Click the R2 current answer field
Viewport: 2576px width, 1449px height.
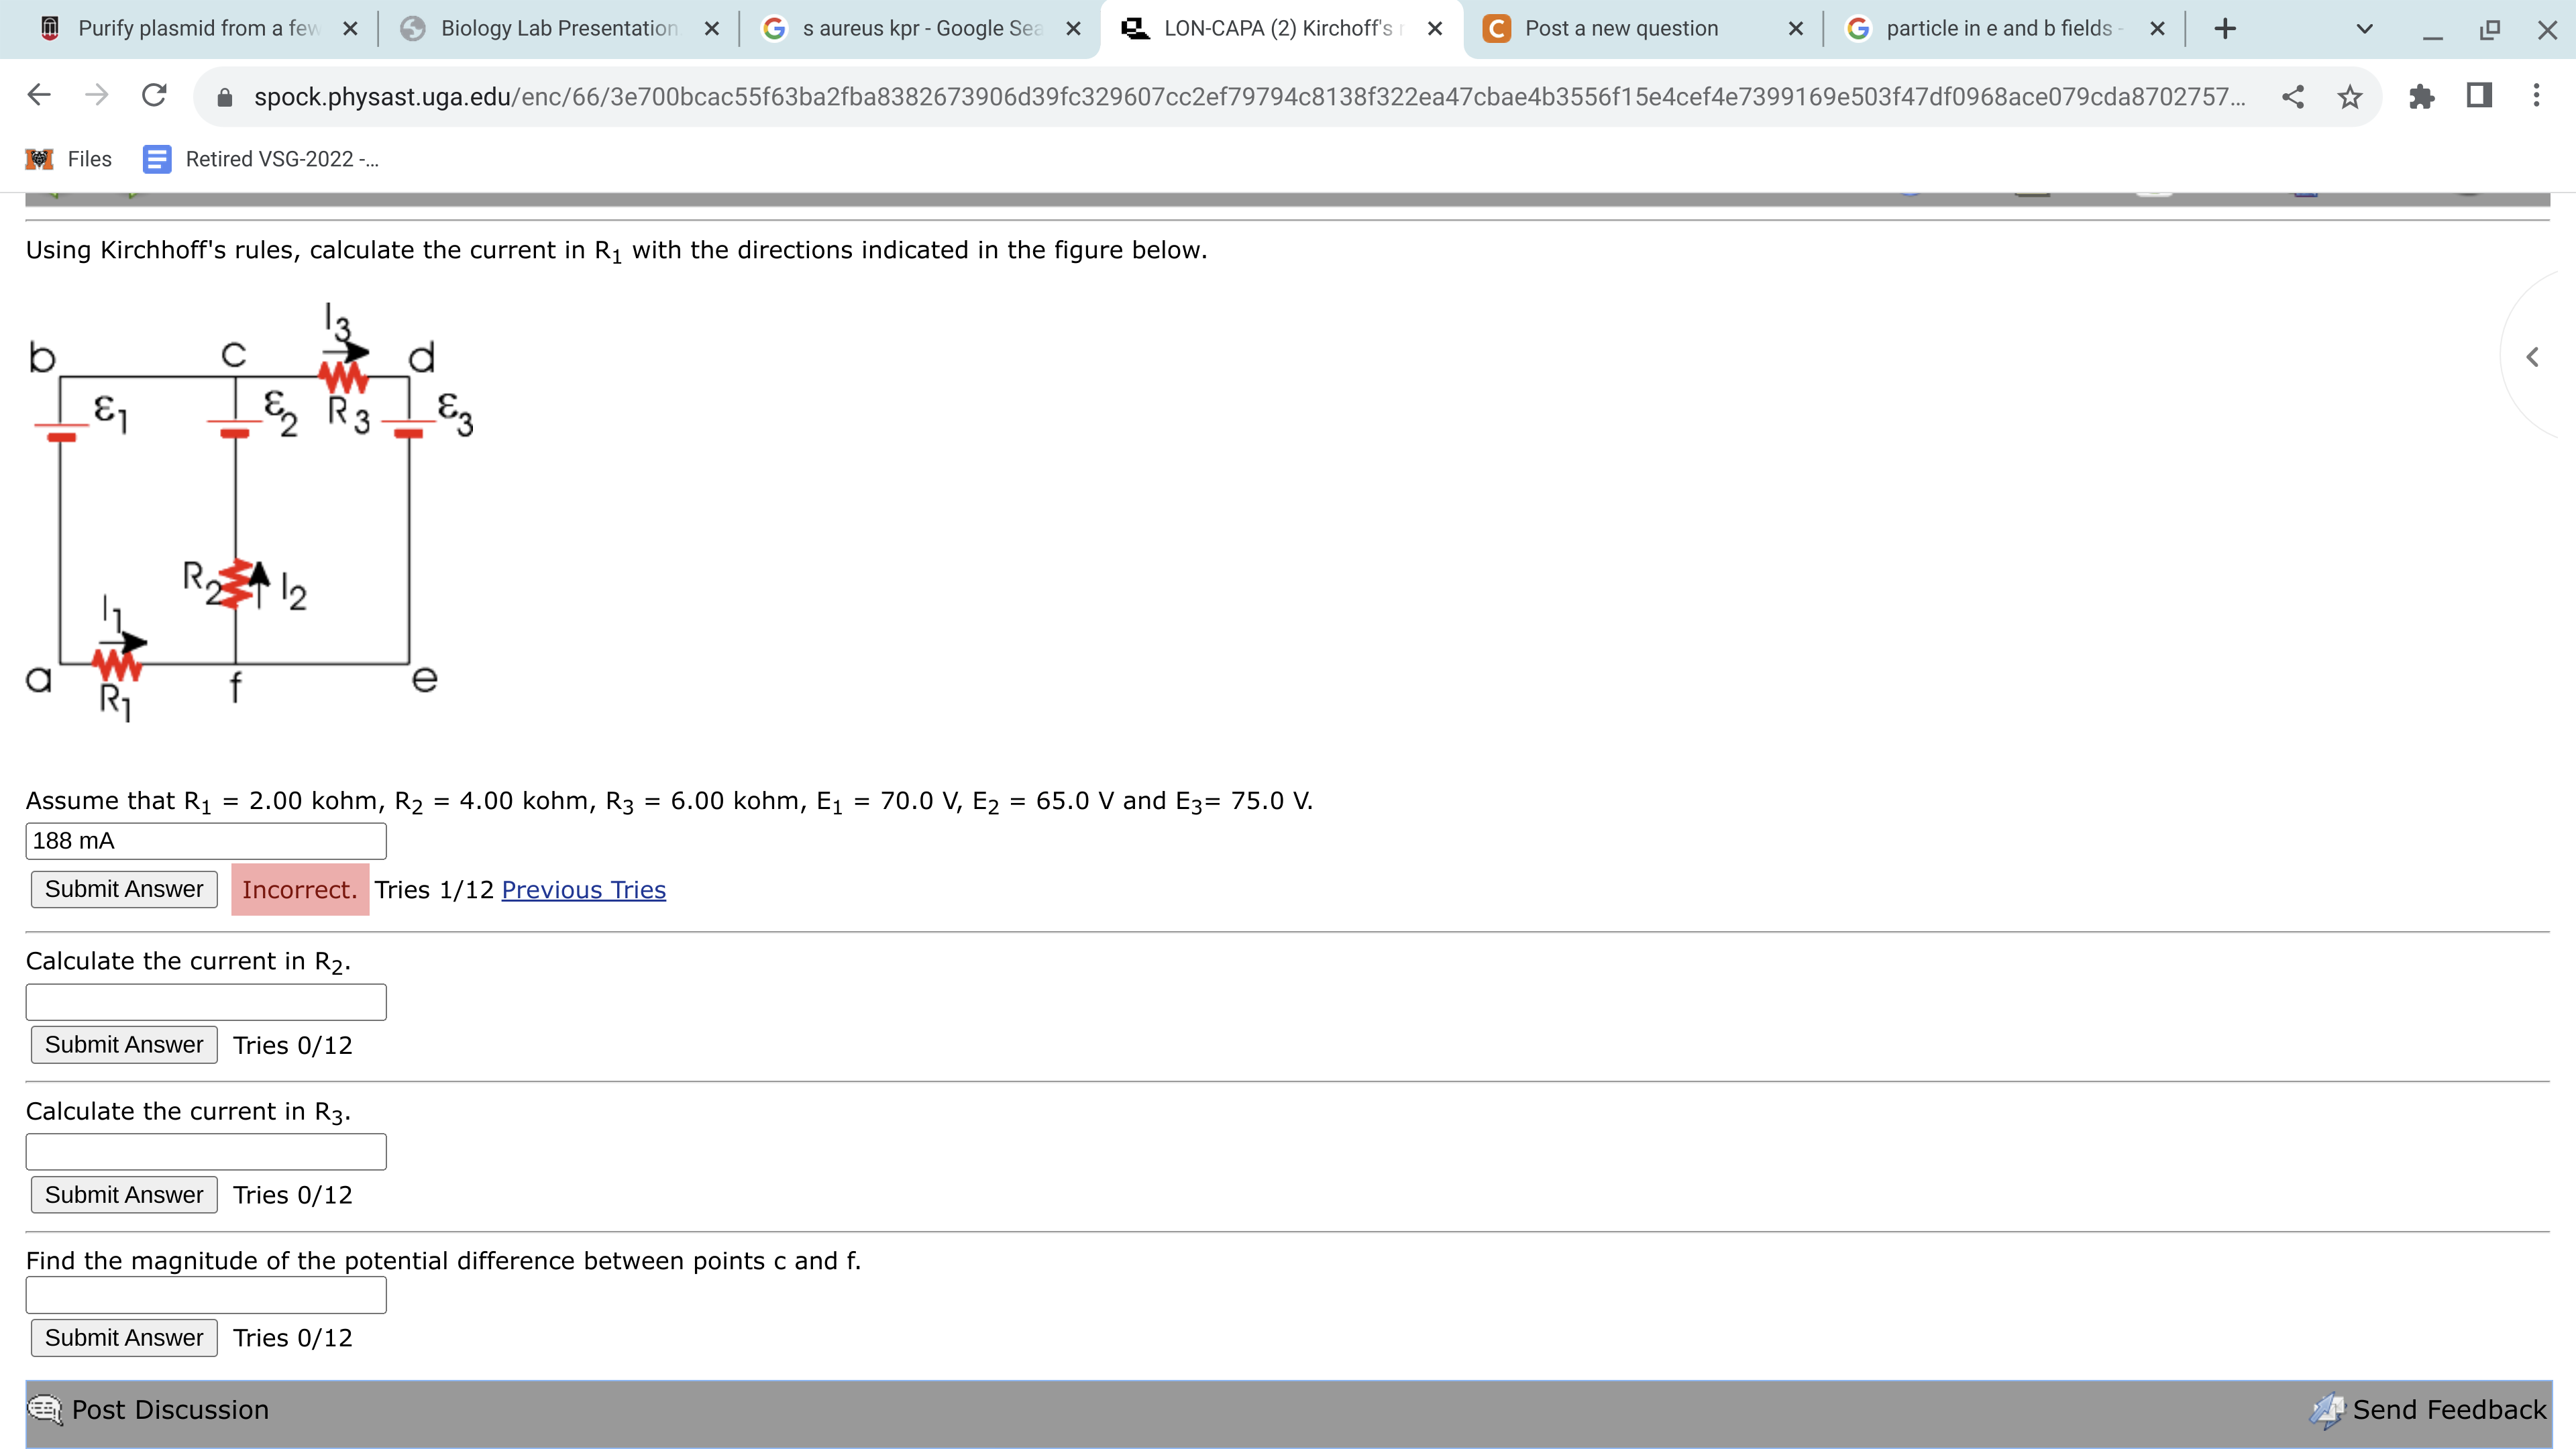206,1002
